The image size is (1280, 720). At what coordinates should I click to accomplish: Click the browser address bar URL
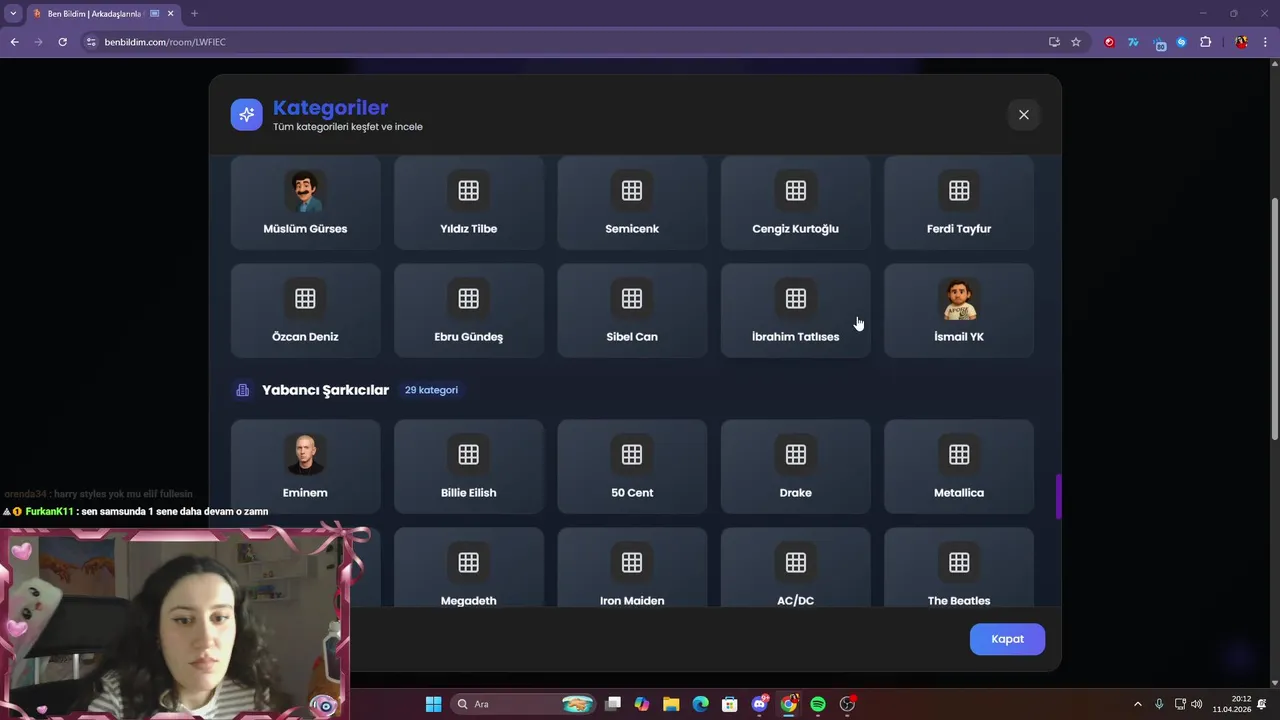(165, 42)
